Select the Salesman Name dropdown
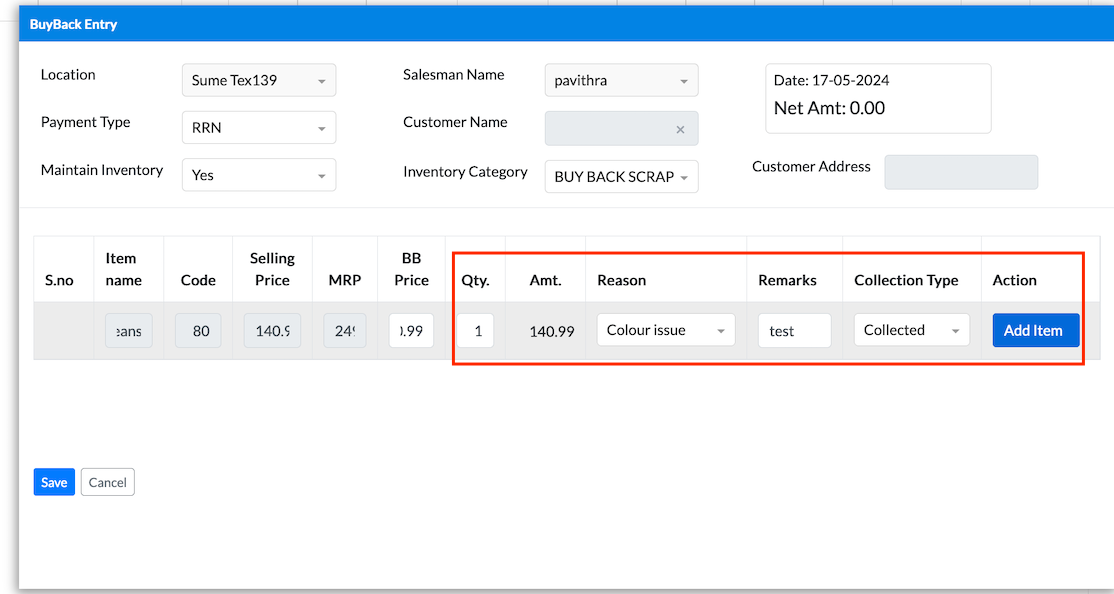Screen dimensions: 1114x594 click(x=621, y=81)
